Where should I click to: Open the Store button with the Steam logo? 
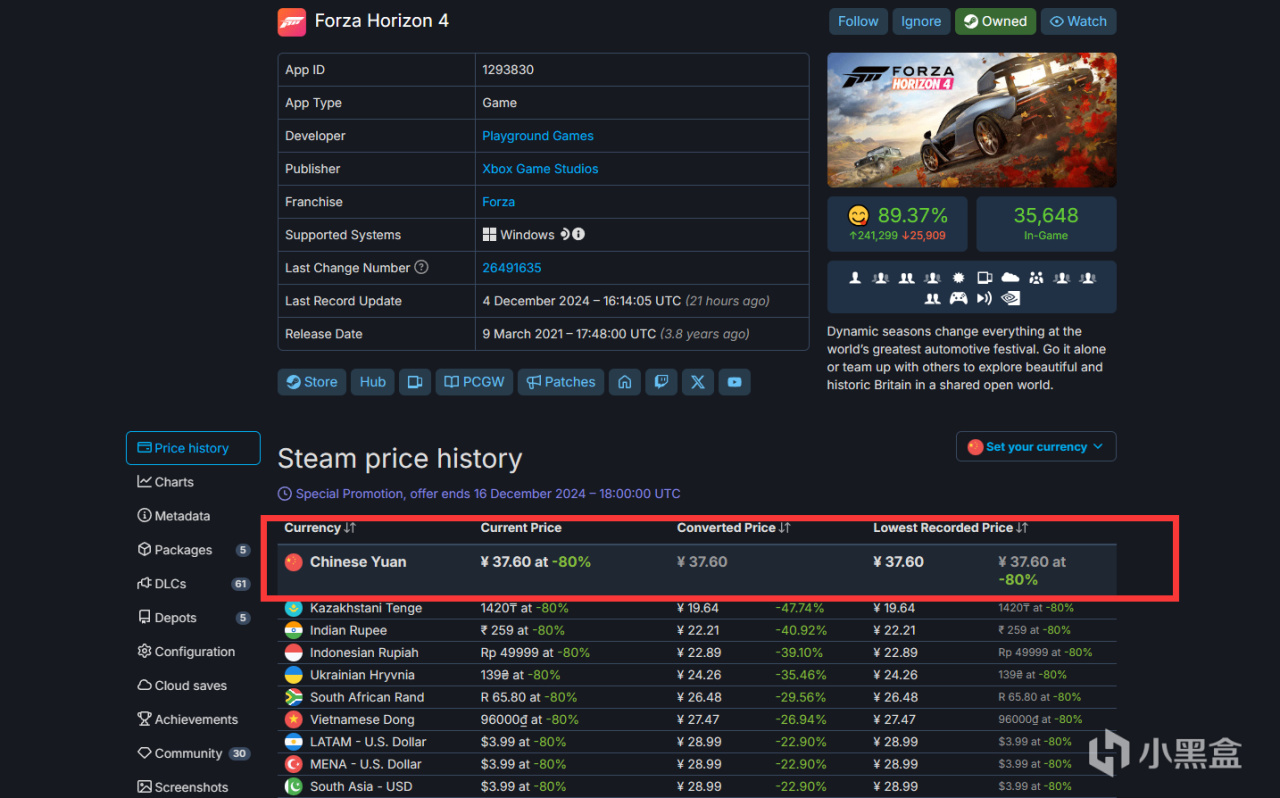[312, 382]
